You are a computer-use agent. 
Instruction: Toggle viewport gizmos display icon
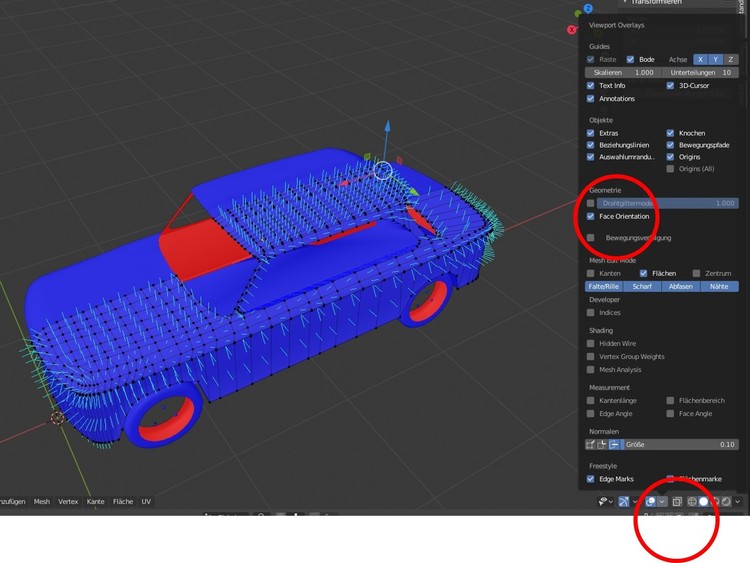[624, 501]
